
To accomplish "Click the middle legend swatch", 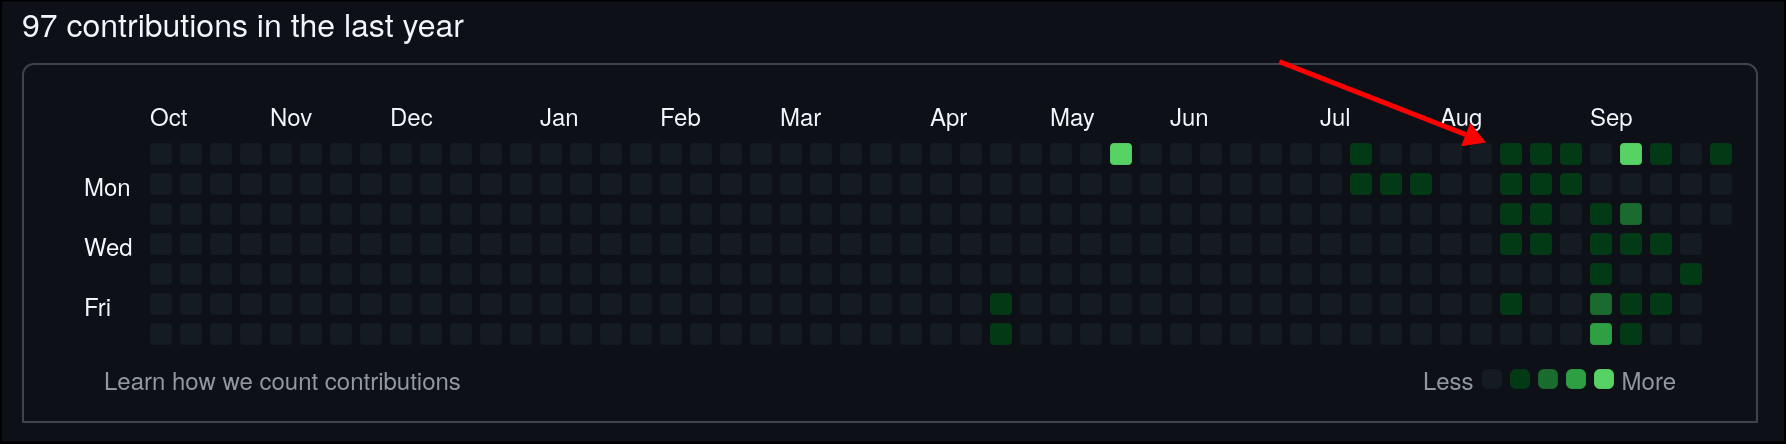I will (x=1548, y=379).
